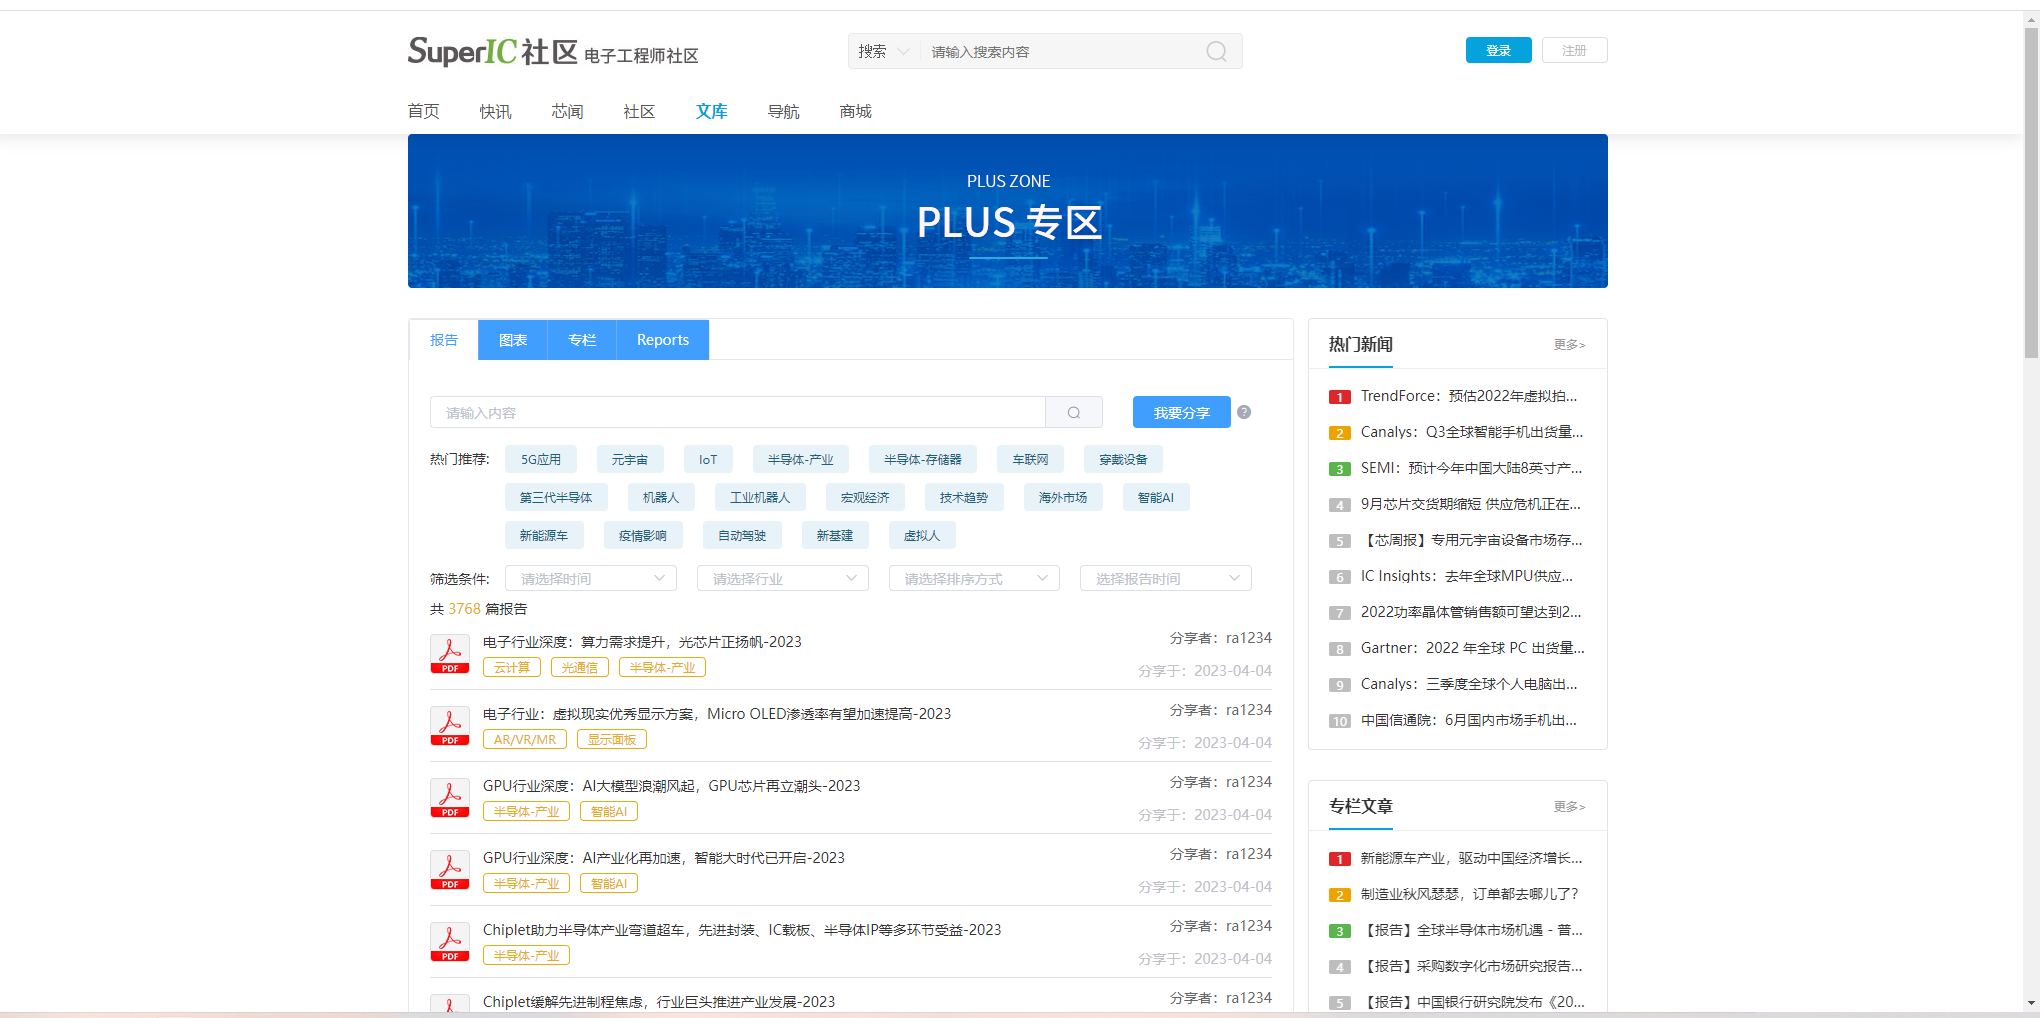Go to 首页 in navigation
Viewport: 2040px width, 1018px height.
tap(424, 111)
